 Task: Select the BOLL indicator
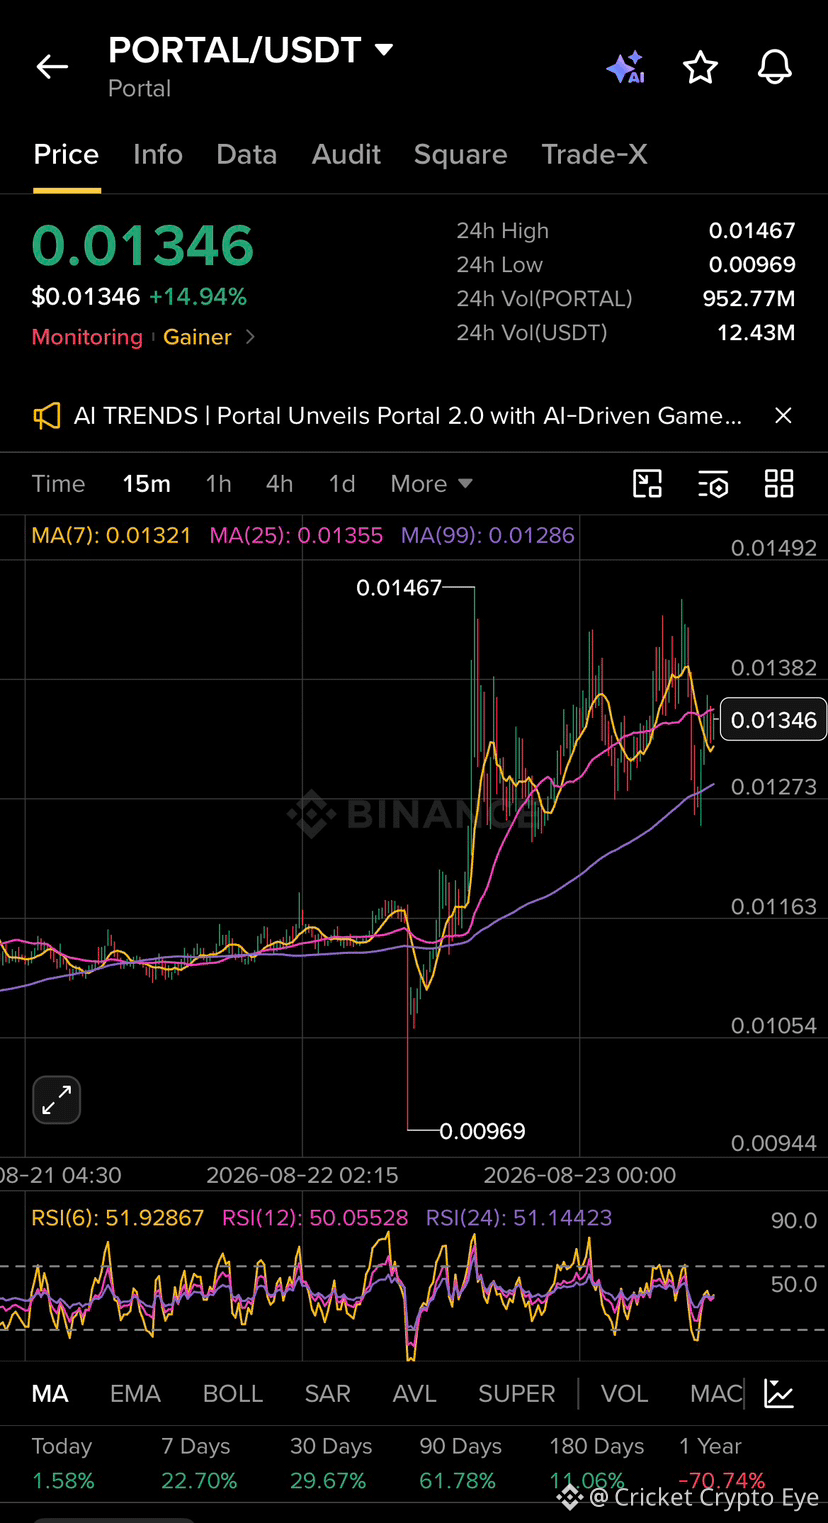233,1394
